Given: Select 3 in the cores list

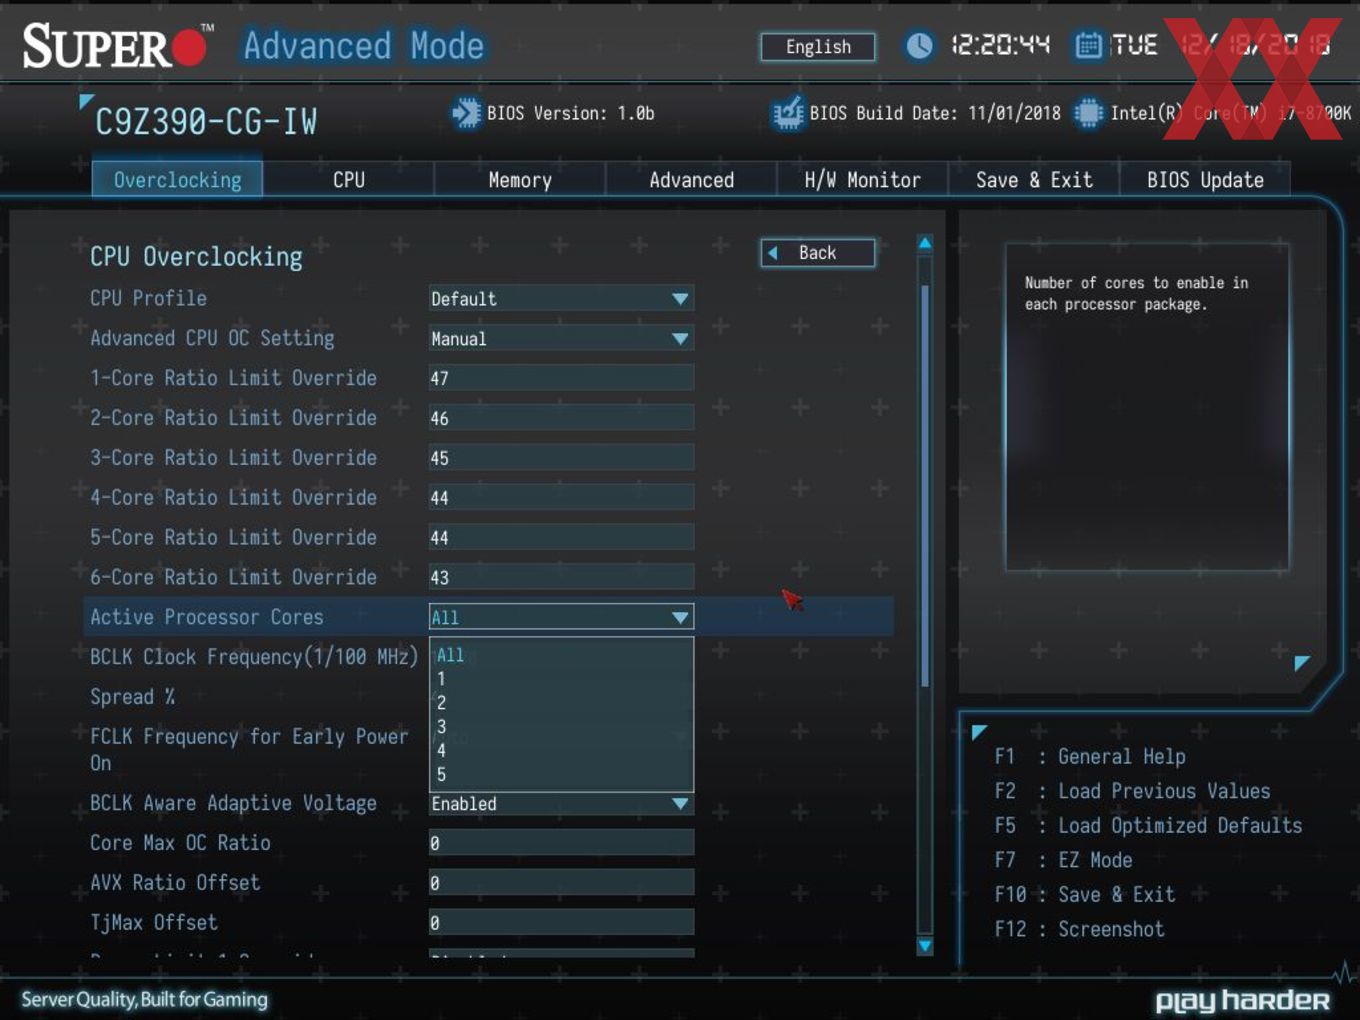Looking at the screenshot, I should pos(561,727).
